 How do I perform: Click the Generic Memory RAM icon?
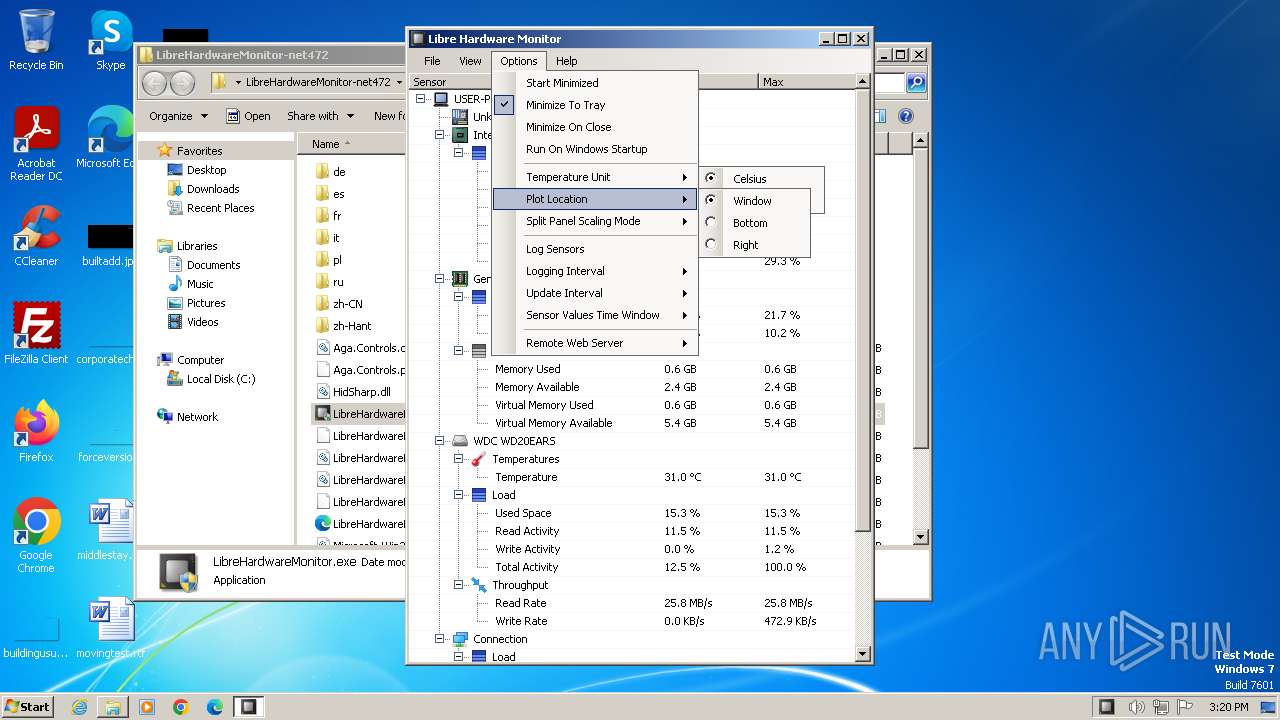(460, 279)
